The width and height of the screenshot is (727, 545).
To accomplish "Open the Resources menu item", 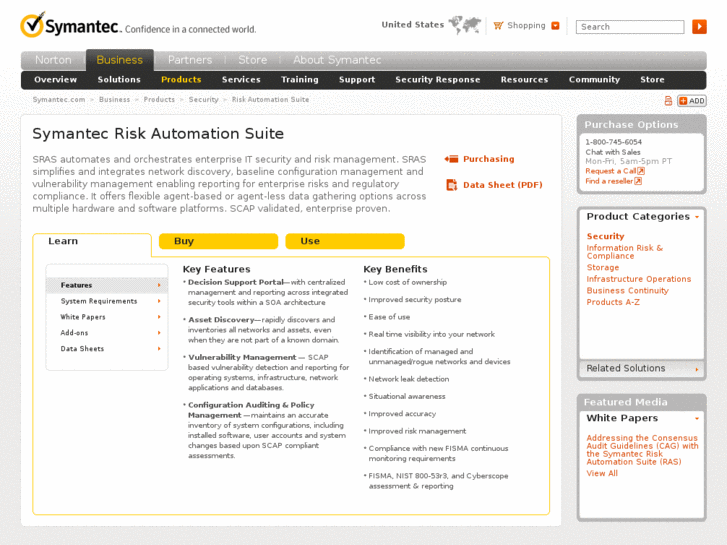I will [524, 80].
